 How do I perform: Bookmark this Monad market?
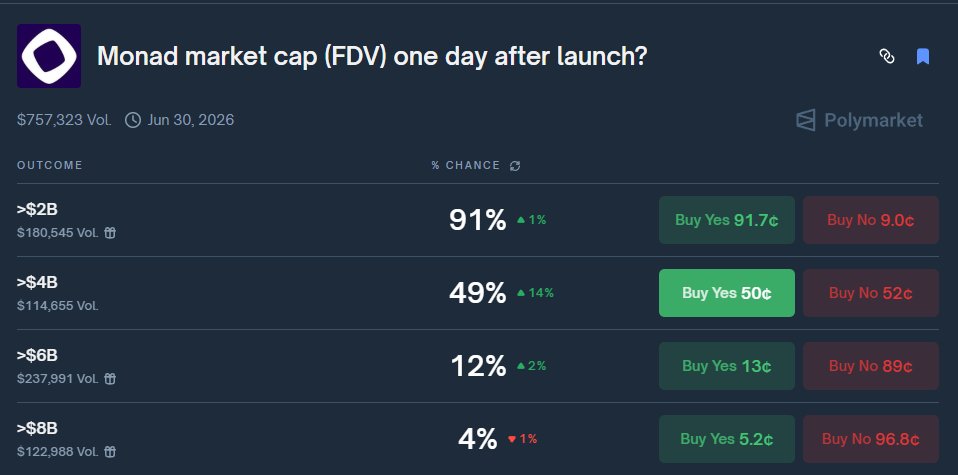click(x=923, y=56)
